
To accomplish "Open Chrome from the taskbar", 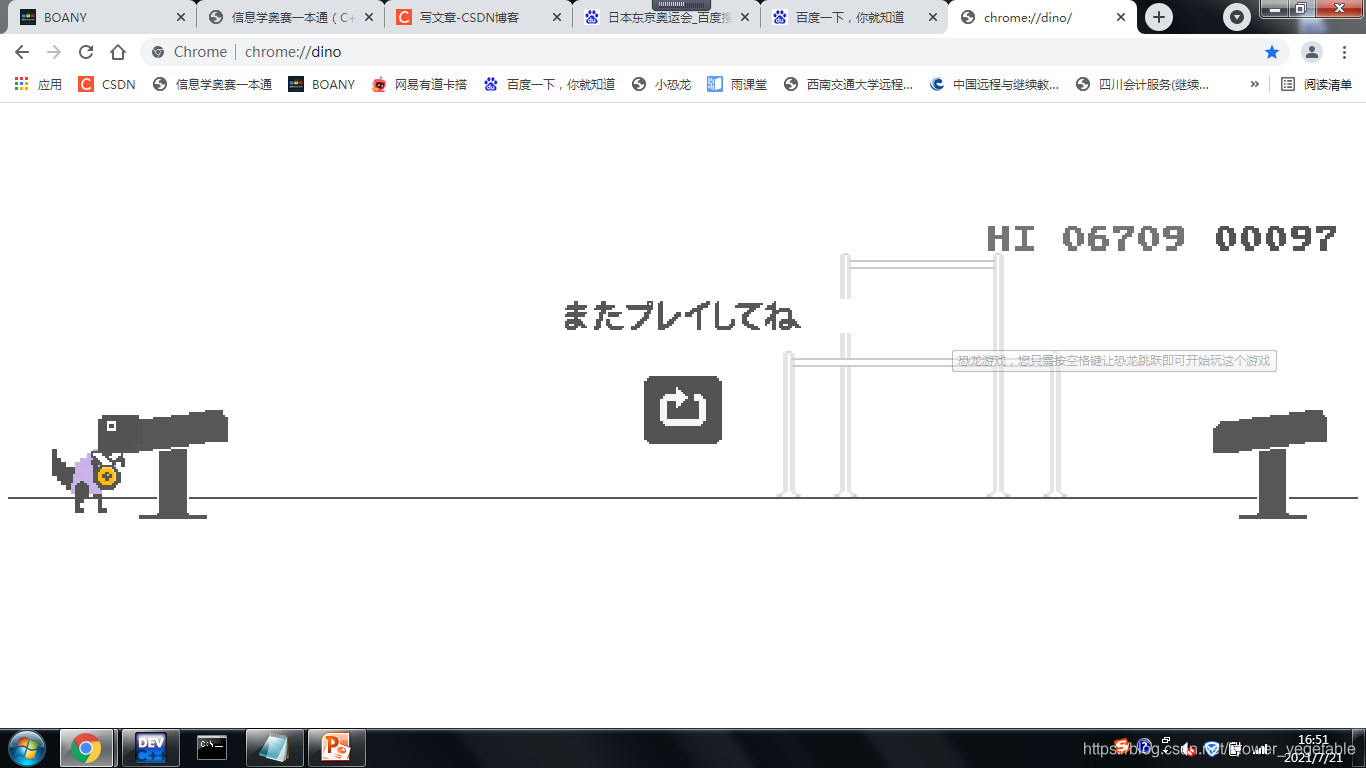I will [86, 748].
